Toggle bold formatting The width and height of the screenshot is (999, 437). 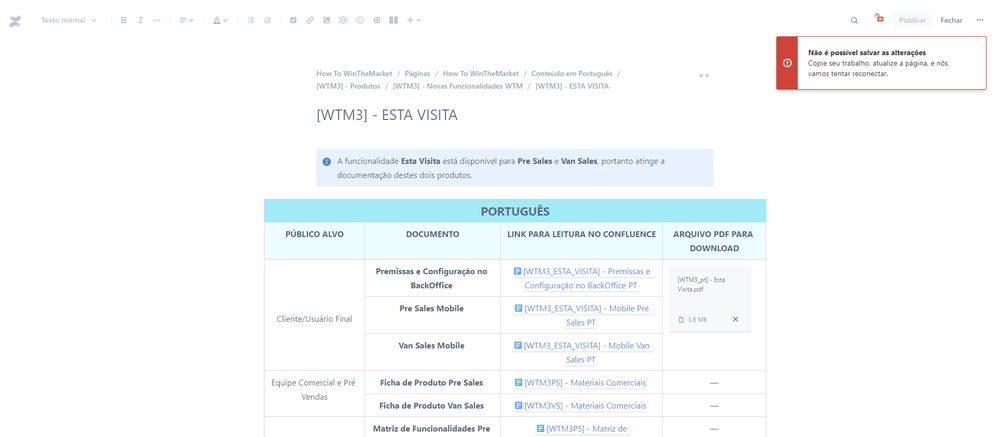pos(124,20)
